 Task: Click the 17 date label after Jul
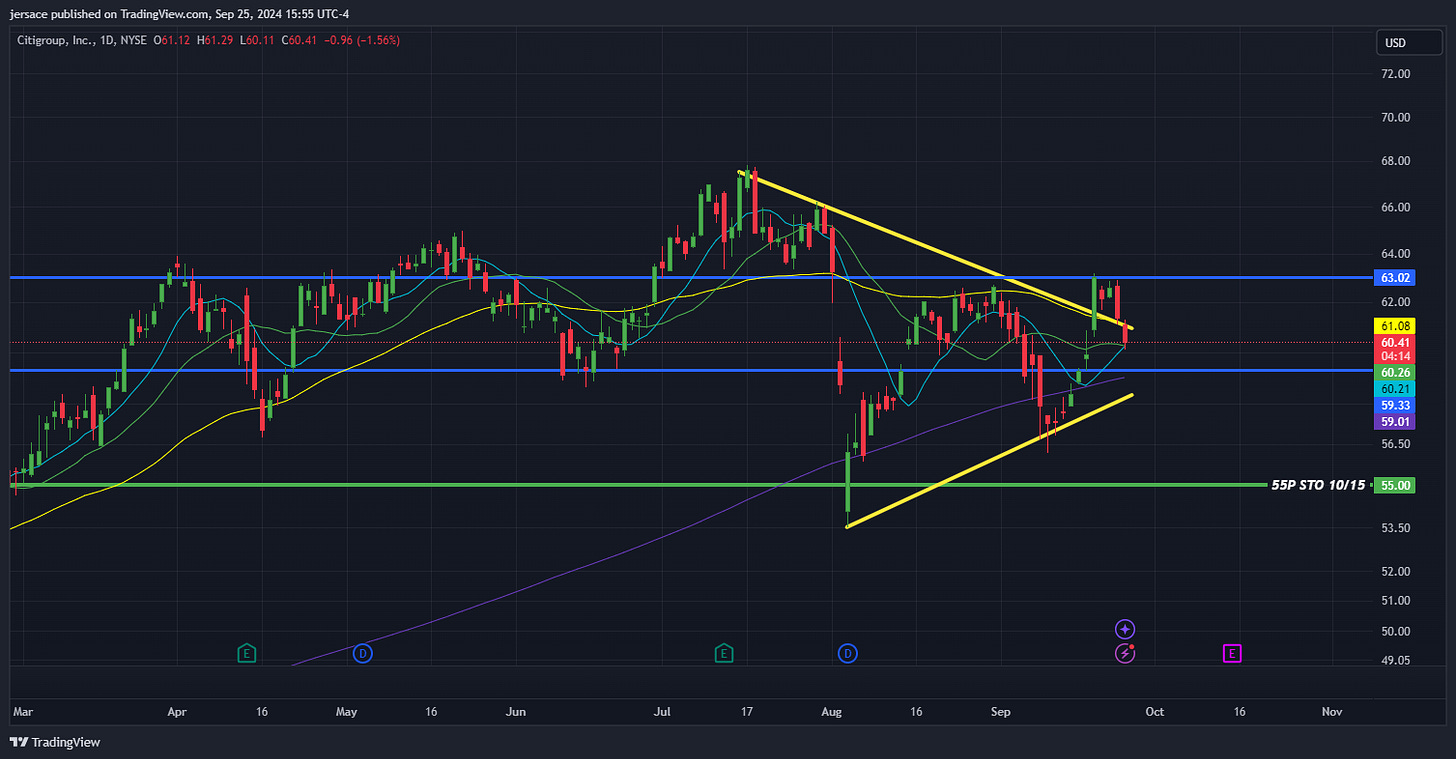pos(745,712)
